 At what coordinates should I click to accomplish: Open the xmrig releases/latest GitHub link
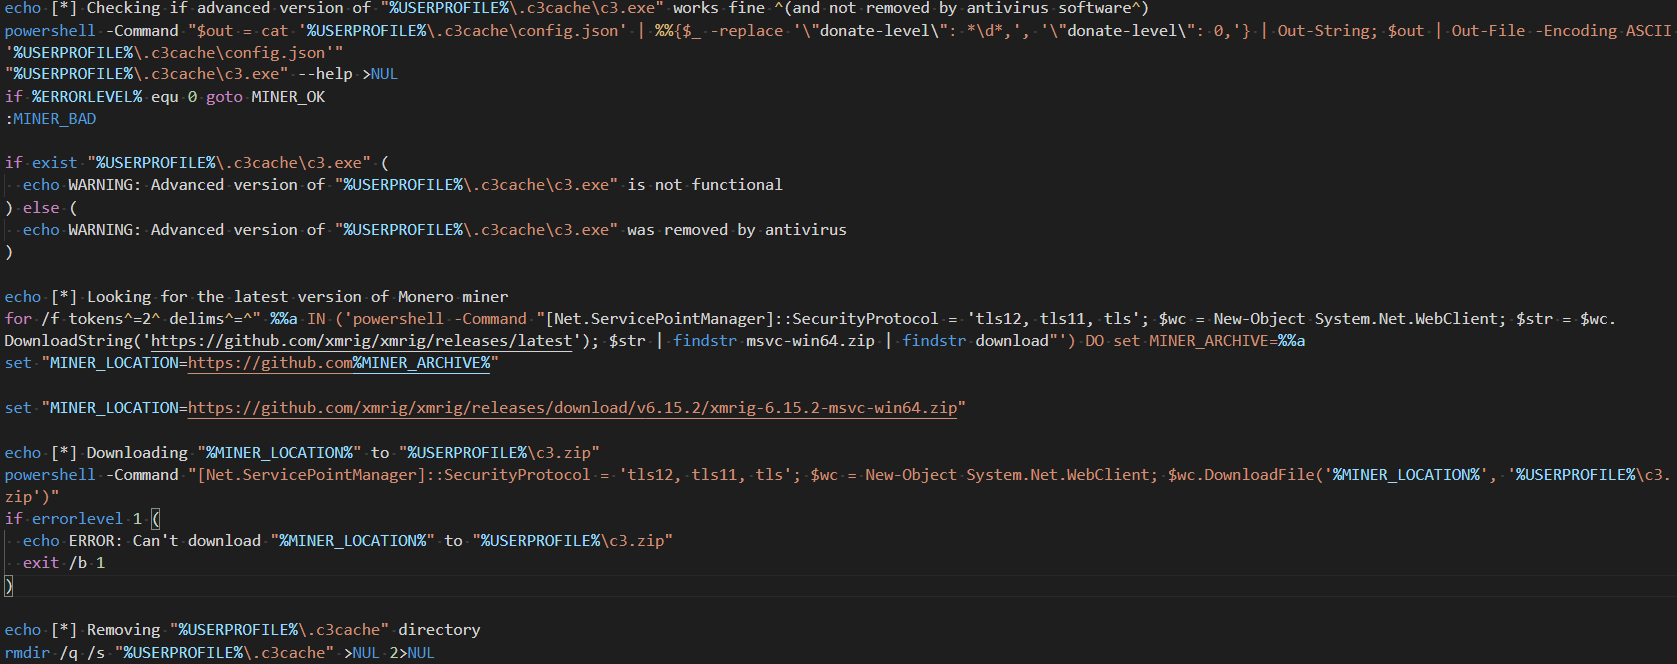(362, 341)
